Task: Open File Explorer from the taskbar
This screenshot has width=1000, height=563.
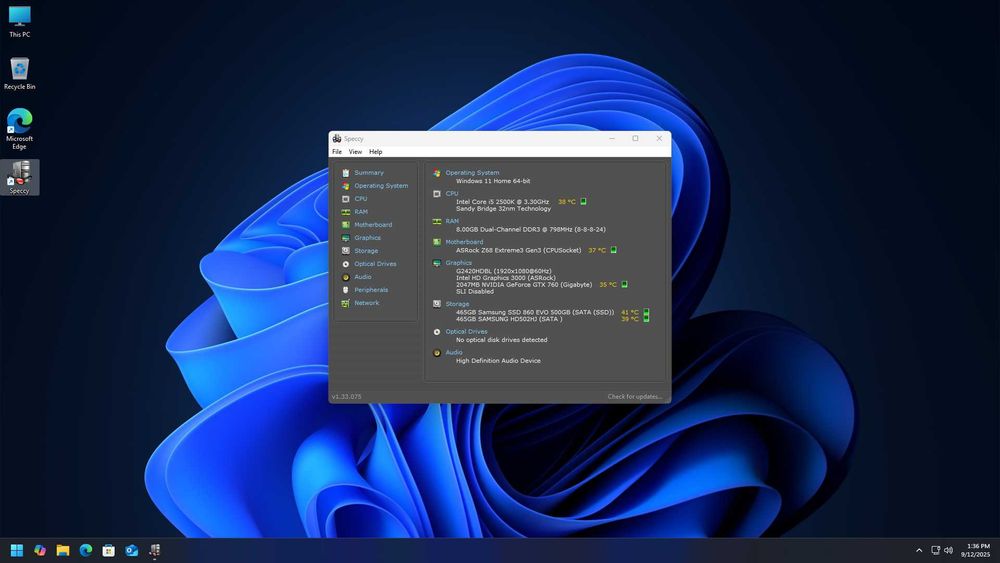Action: pos(62,550)
